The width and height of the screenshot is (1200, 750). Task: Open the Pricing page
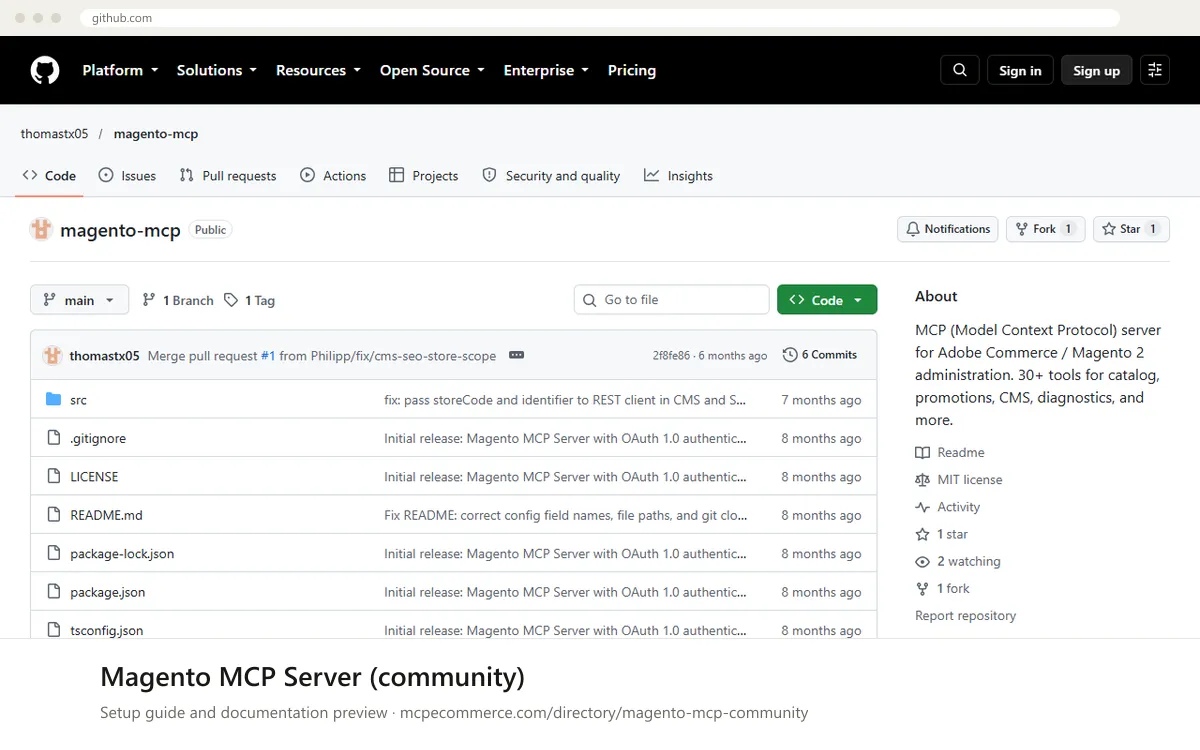632,70
